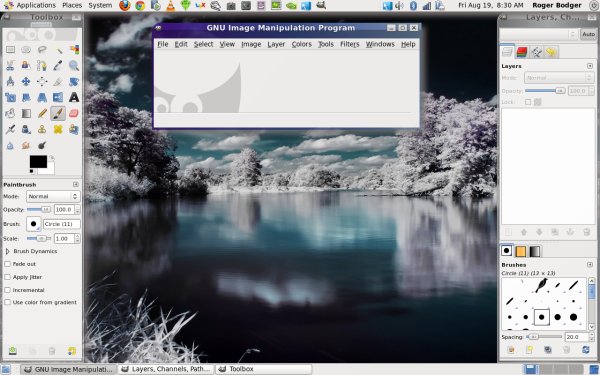Launch Firefox from the top panel
This screenshot has width=600, height=375.
125,5
